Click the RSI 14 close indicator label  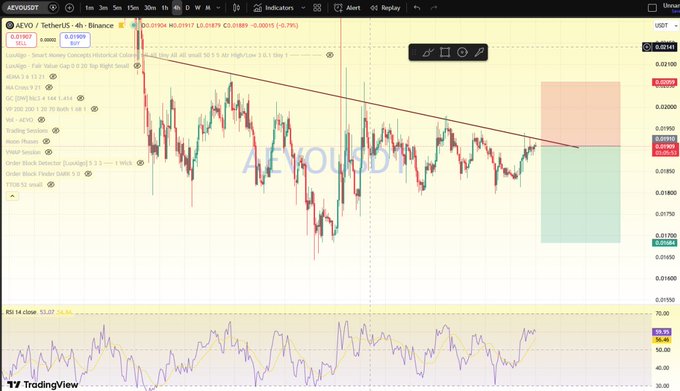point(21,312)
